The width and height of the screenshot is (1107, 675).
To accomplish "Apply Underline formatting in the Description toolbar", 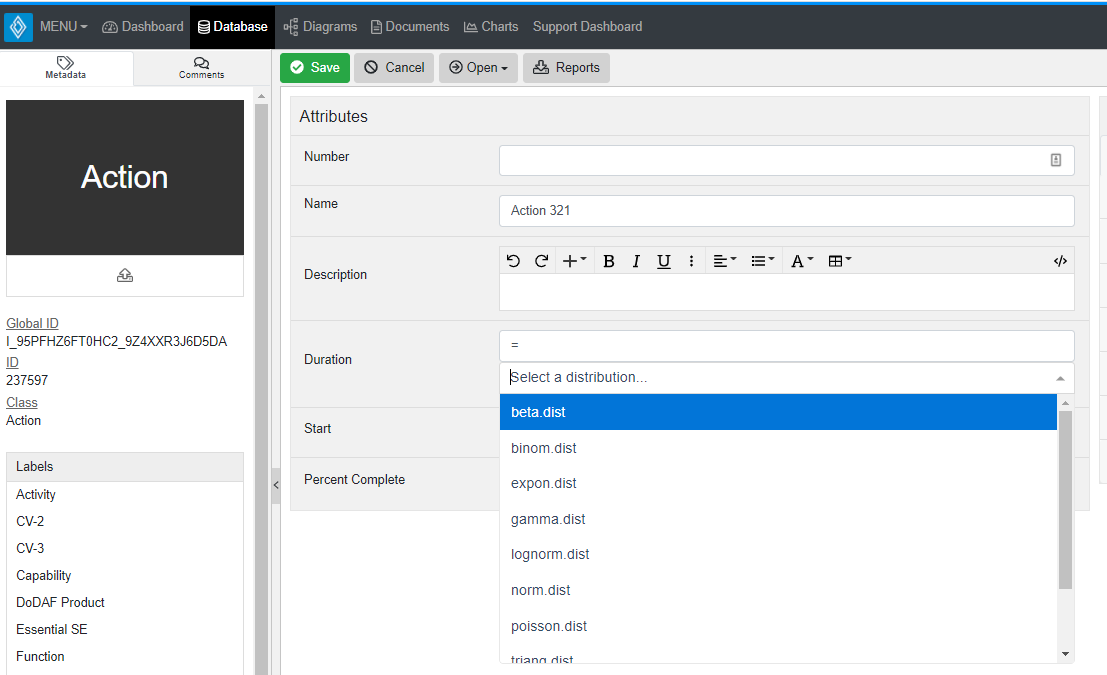I will [663, 261].
